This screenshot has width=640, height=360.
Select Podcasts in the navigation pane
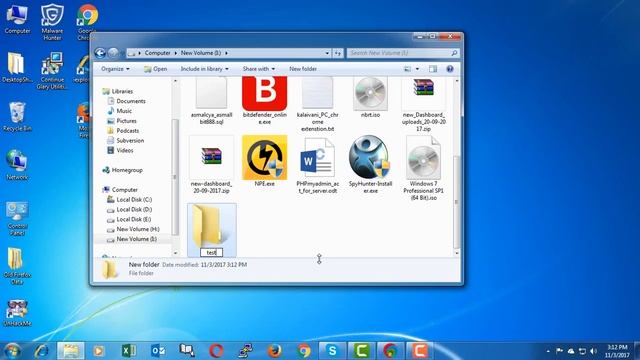point(128,131)
